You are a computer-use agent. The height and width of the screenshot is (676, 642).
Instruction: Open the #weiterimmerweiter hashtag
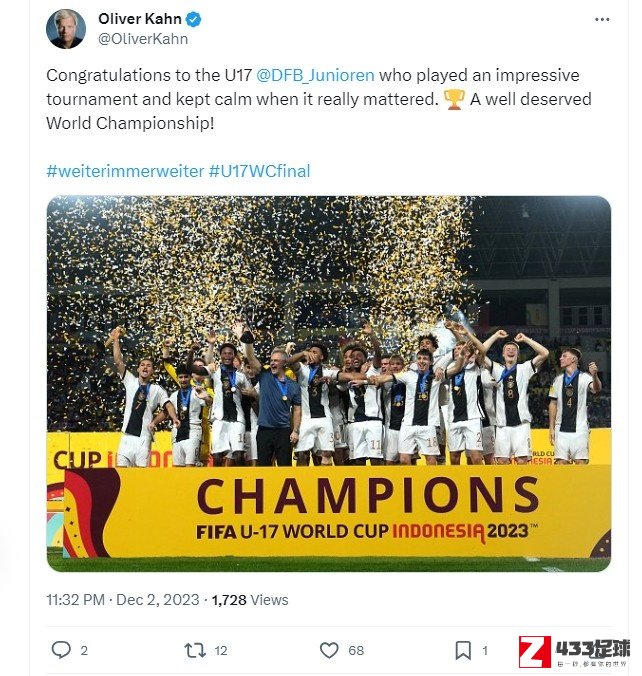pyautogui.click(x=125, y=171)
